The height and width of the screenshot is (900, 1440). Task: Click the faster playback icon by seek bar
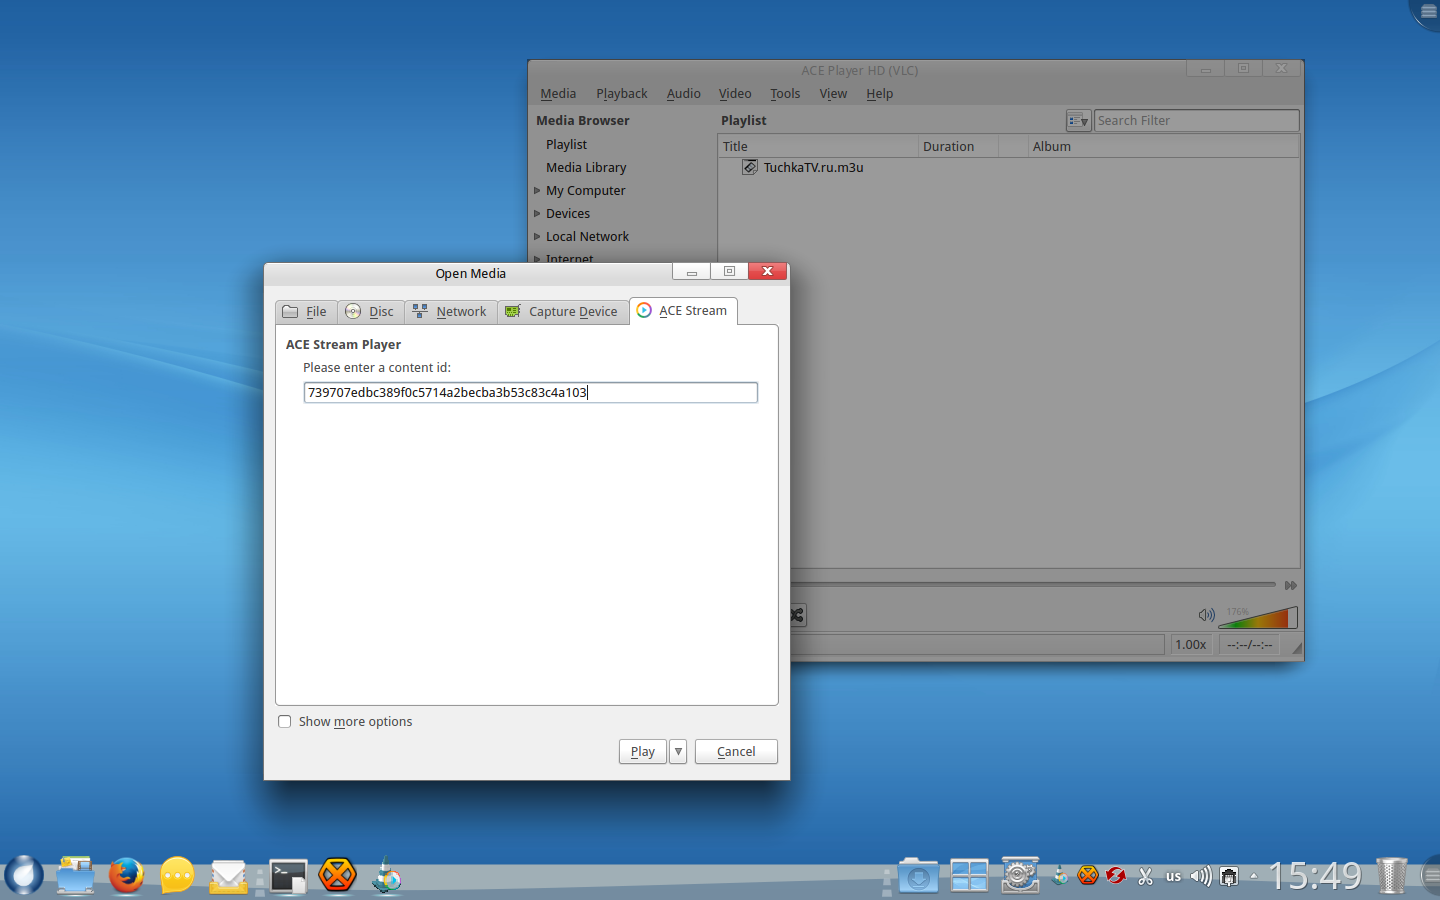pos(1290,585)
